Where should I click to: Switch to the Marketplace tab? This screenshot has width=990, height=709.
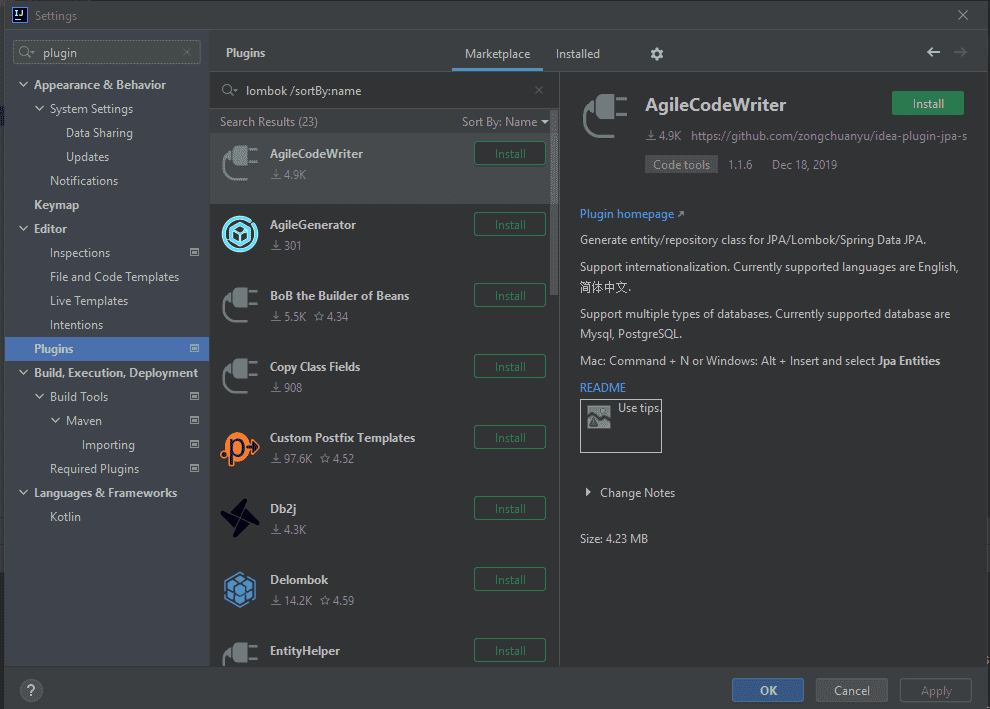[497, 54]
